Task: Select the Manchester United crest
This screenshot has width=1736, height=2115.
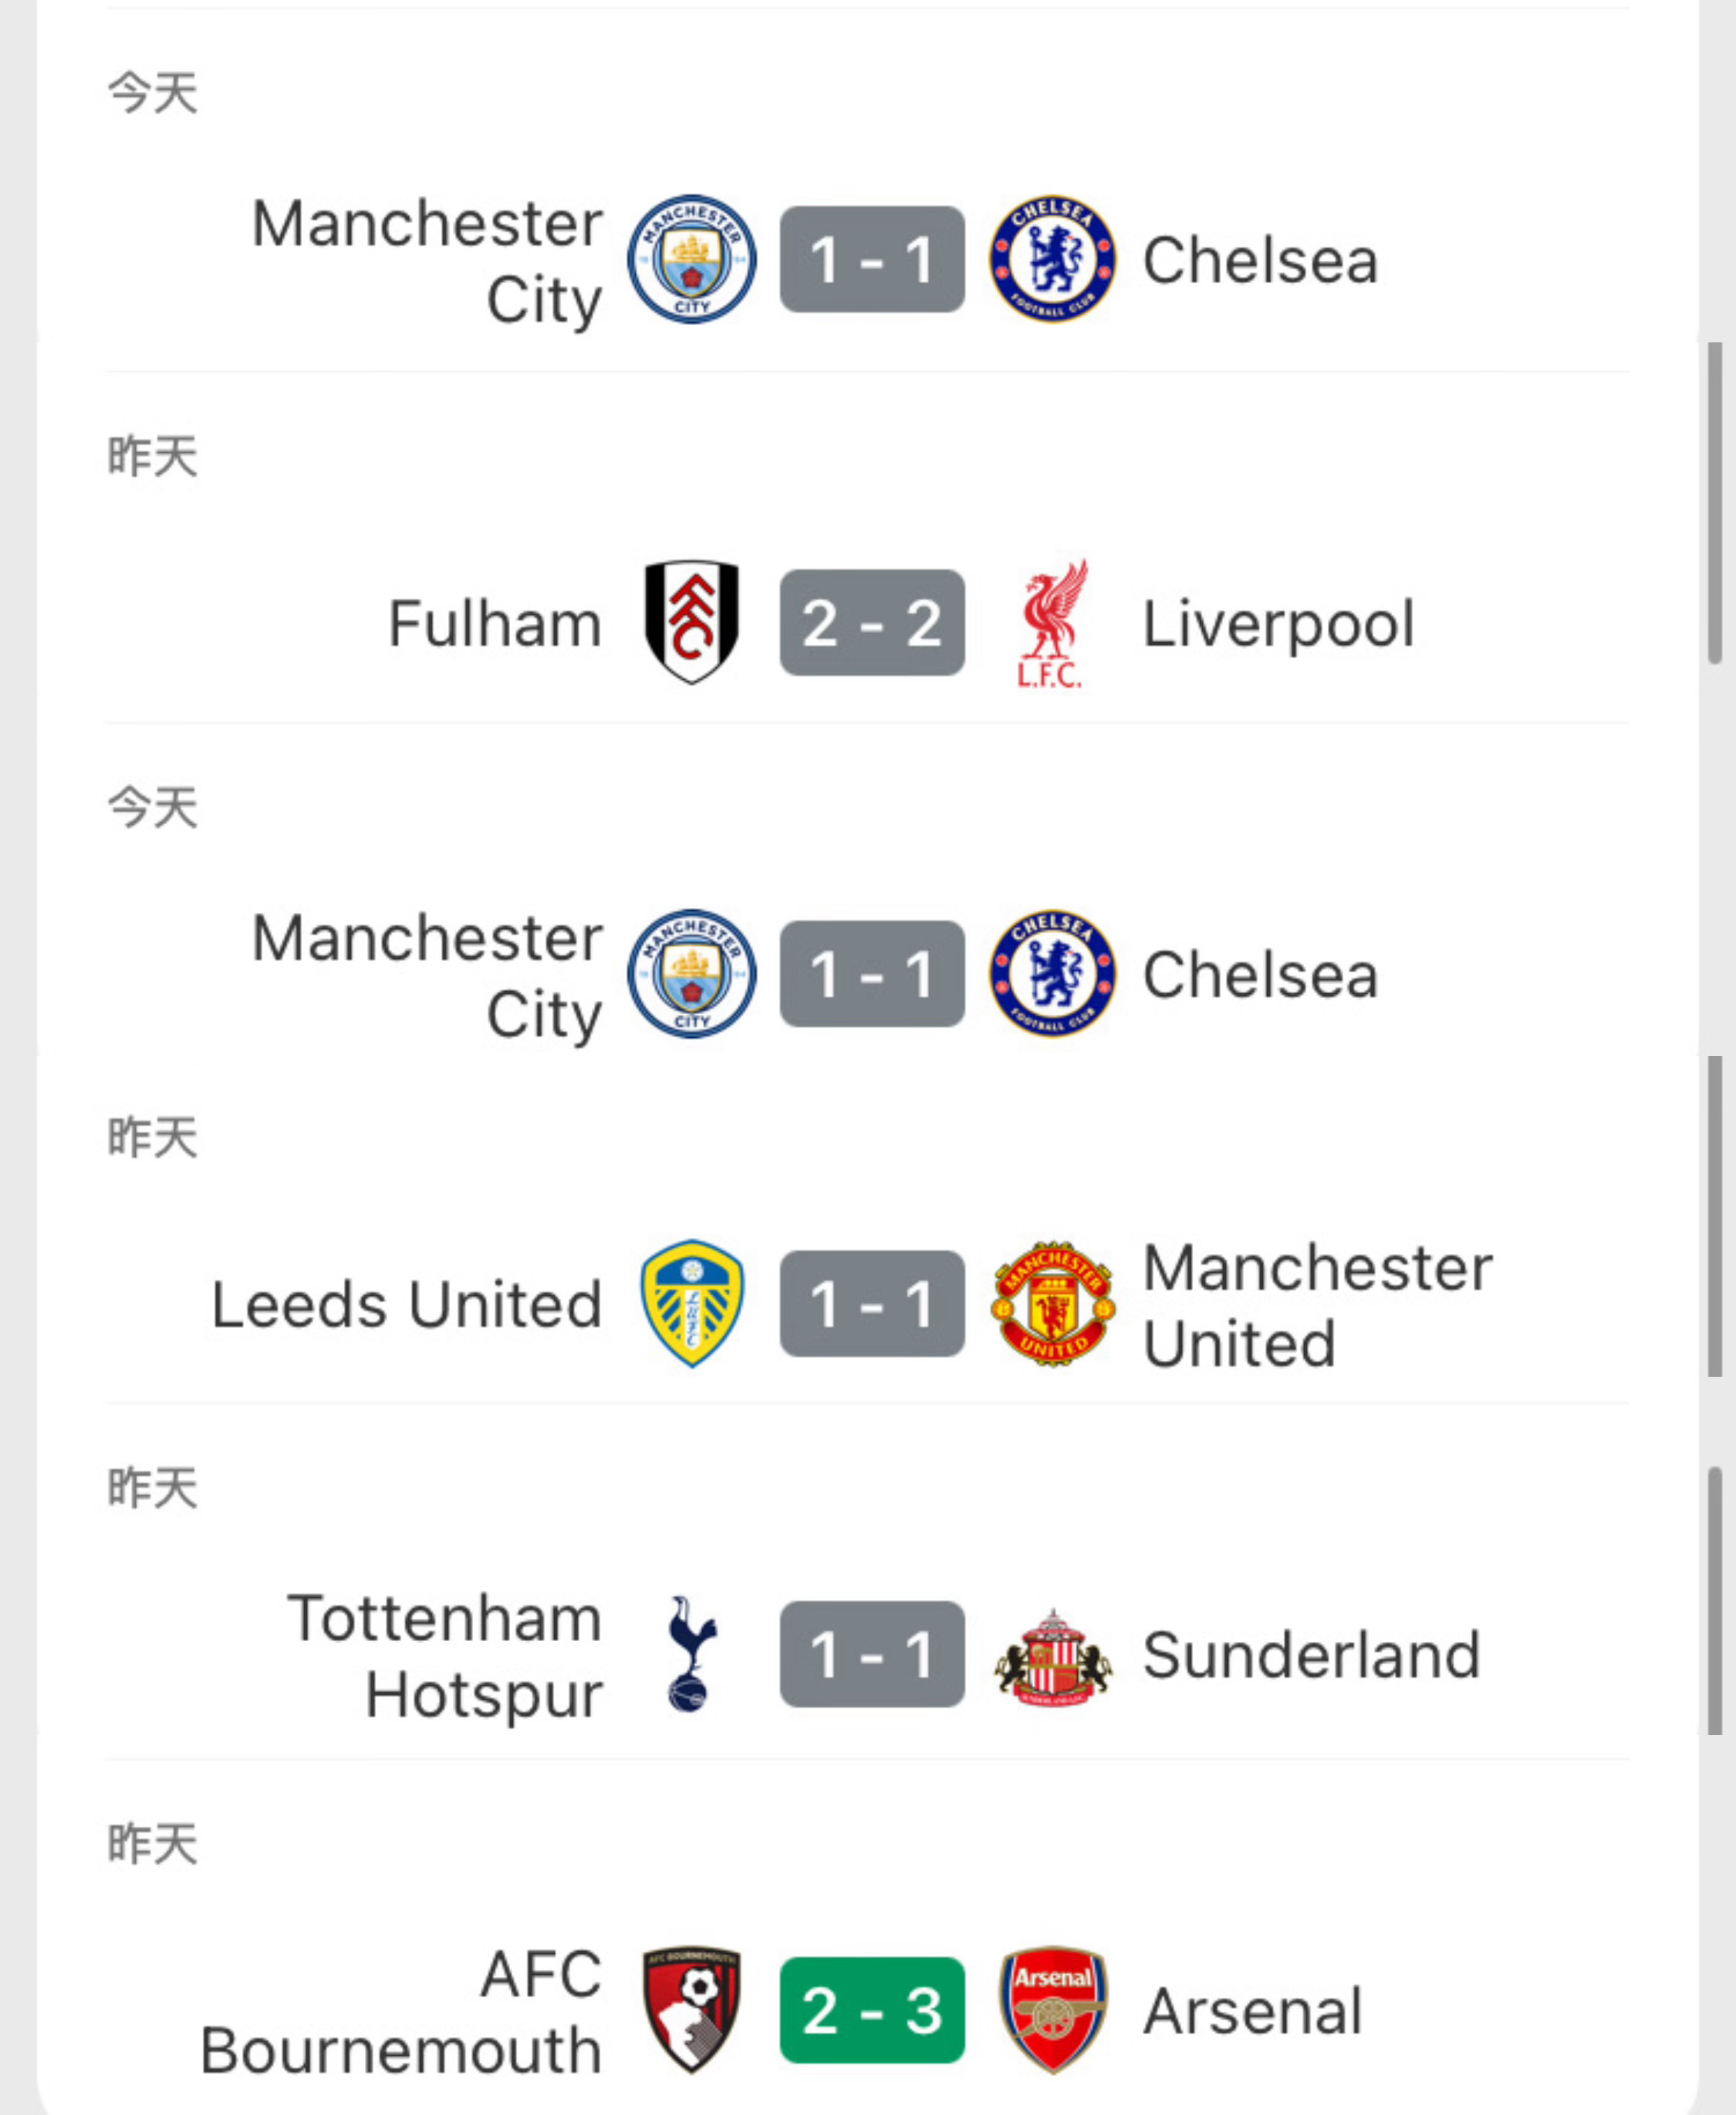Action: click(x=1052, y=1303)
